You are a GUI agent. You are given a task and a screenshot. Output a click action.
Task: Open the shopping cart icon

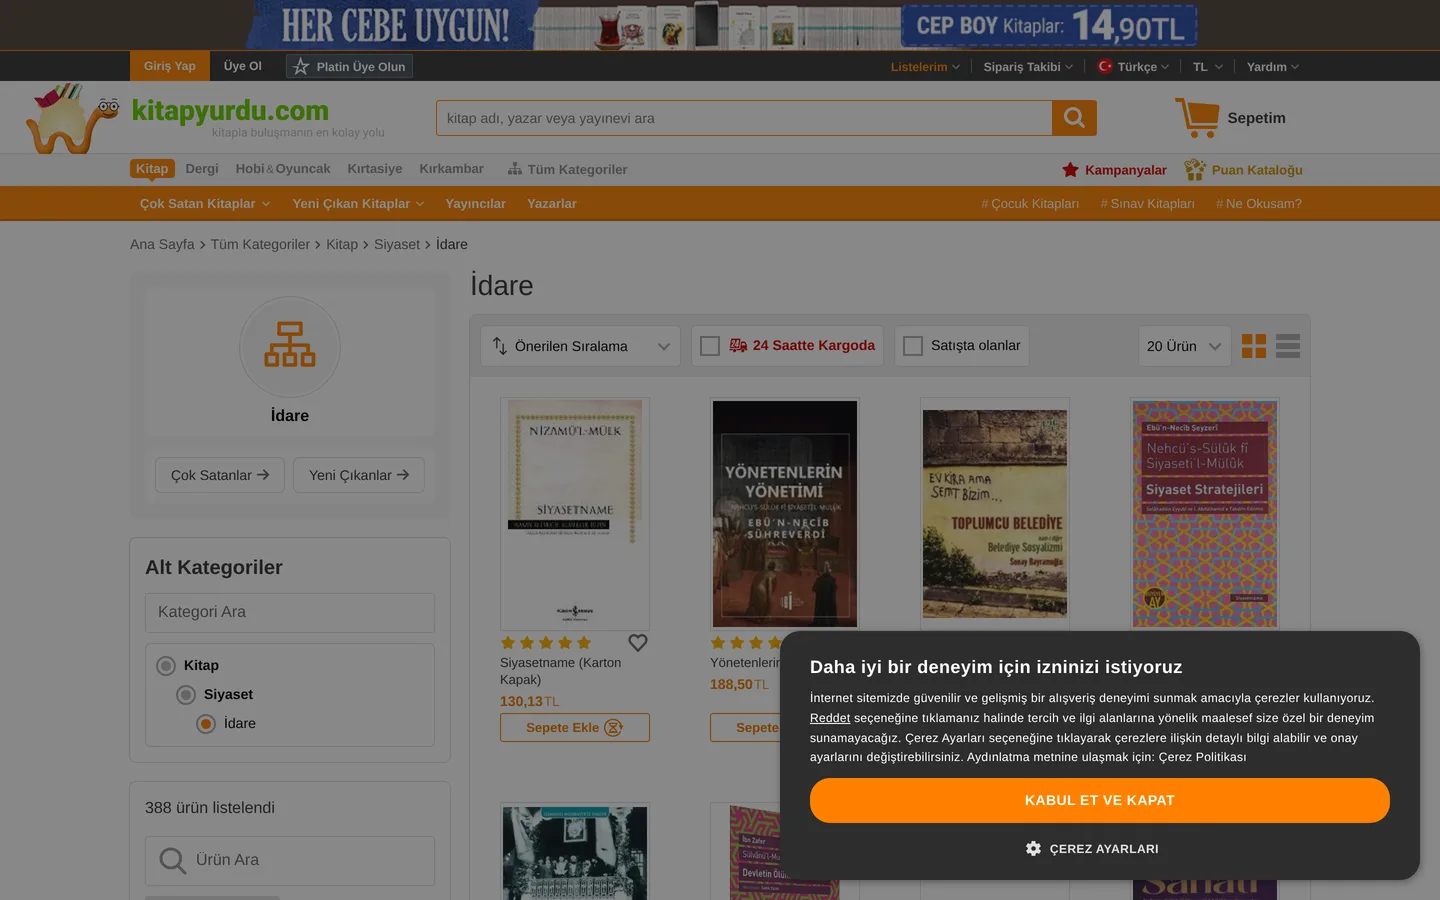(1197, 118)
